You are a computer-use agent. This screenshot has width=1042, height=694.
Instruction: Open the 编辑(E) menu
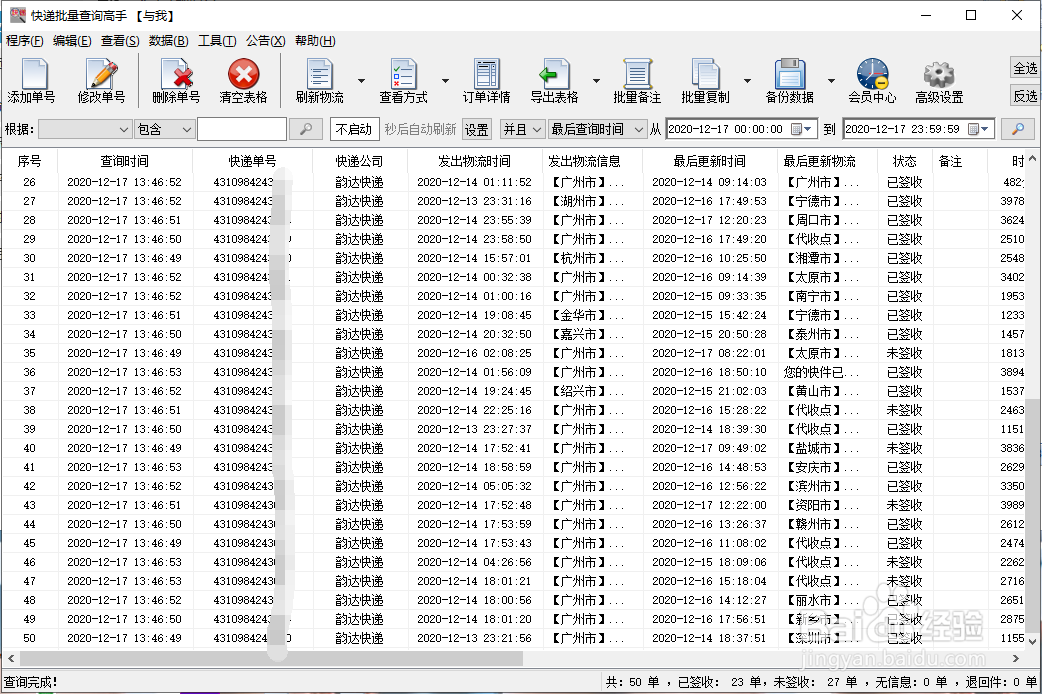coord(72,41)
